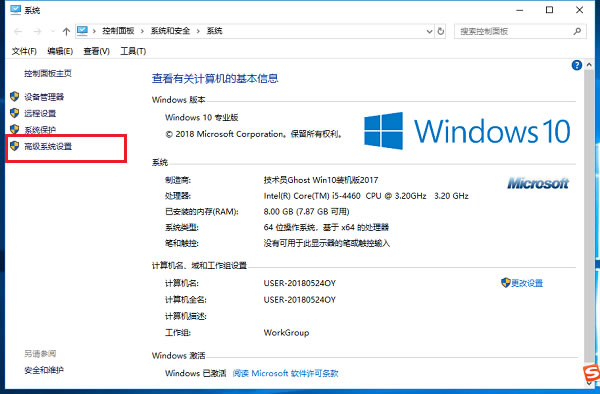Expand chevron after 系统和安全 breadcrumb

click(x=198, y=31)
